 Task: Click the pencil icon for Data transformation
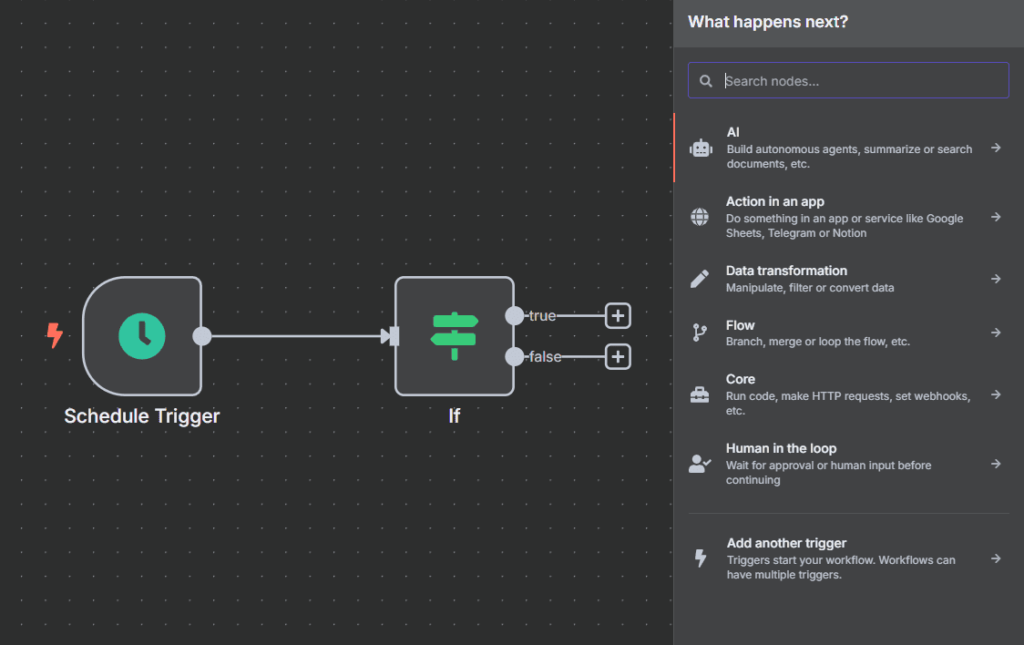click(699, 279)
